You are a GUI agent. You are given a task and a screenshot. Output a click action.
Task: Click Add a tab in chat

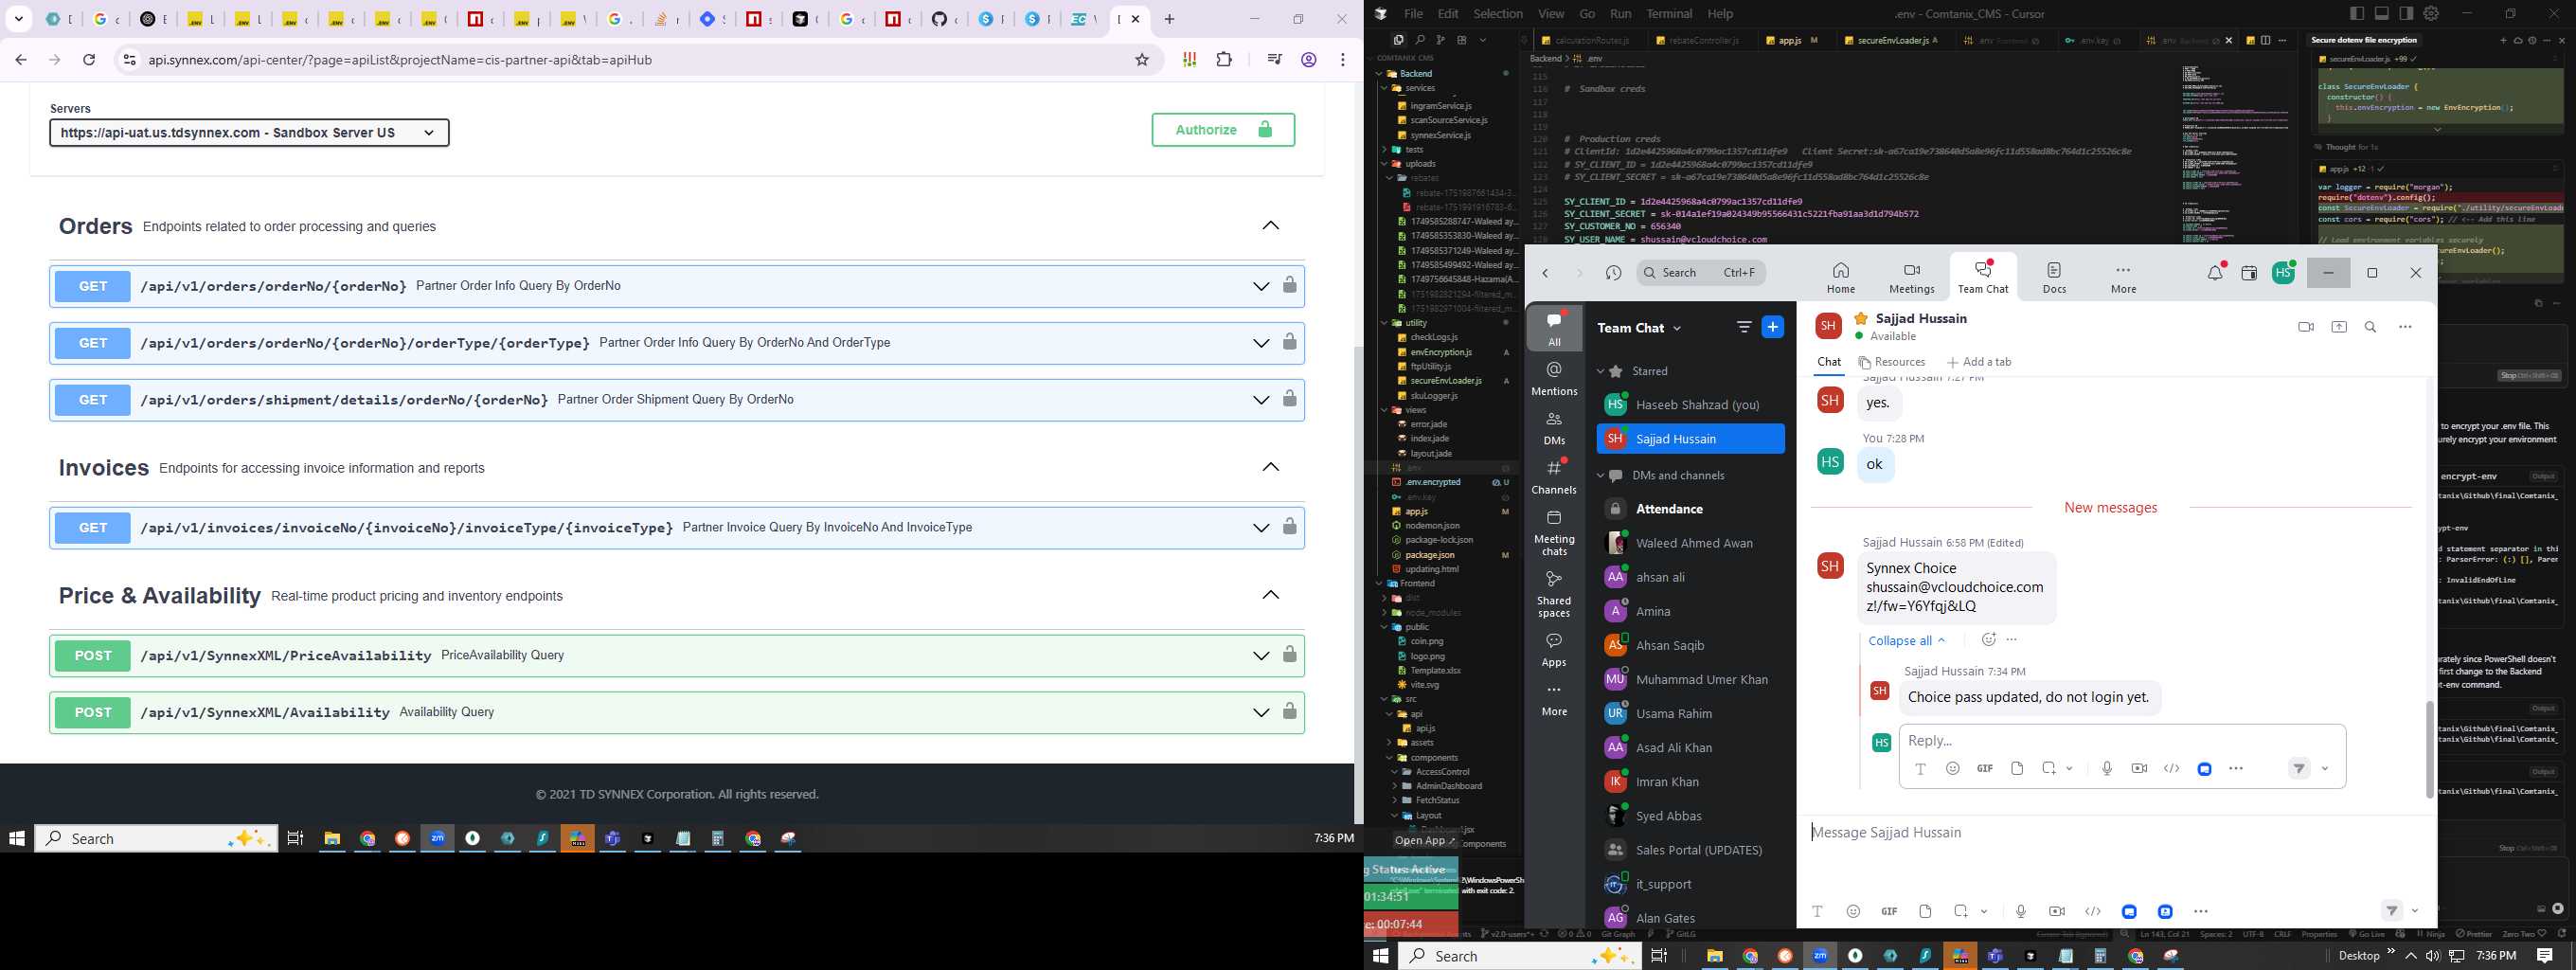pyautogui.click(x=1979, y=362)
